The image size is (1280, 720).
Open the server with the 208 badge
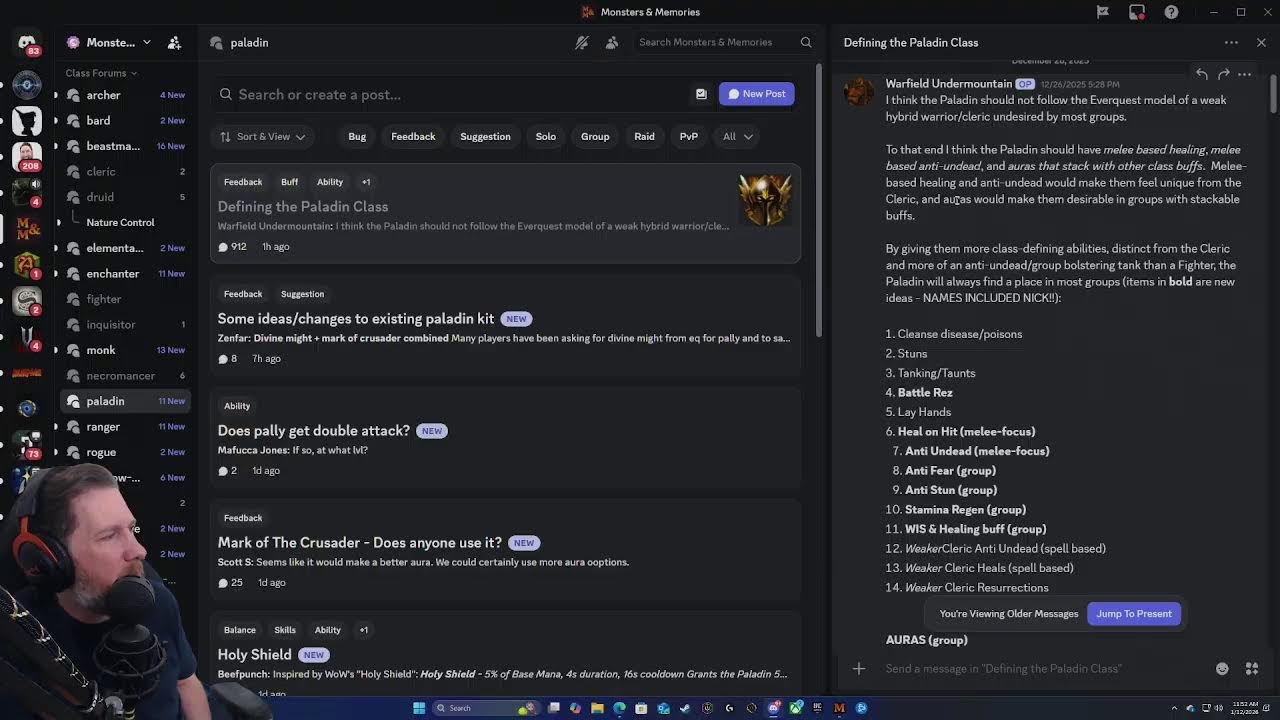click(x=27, y=155)
